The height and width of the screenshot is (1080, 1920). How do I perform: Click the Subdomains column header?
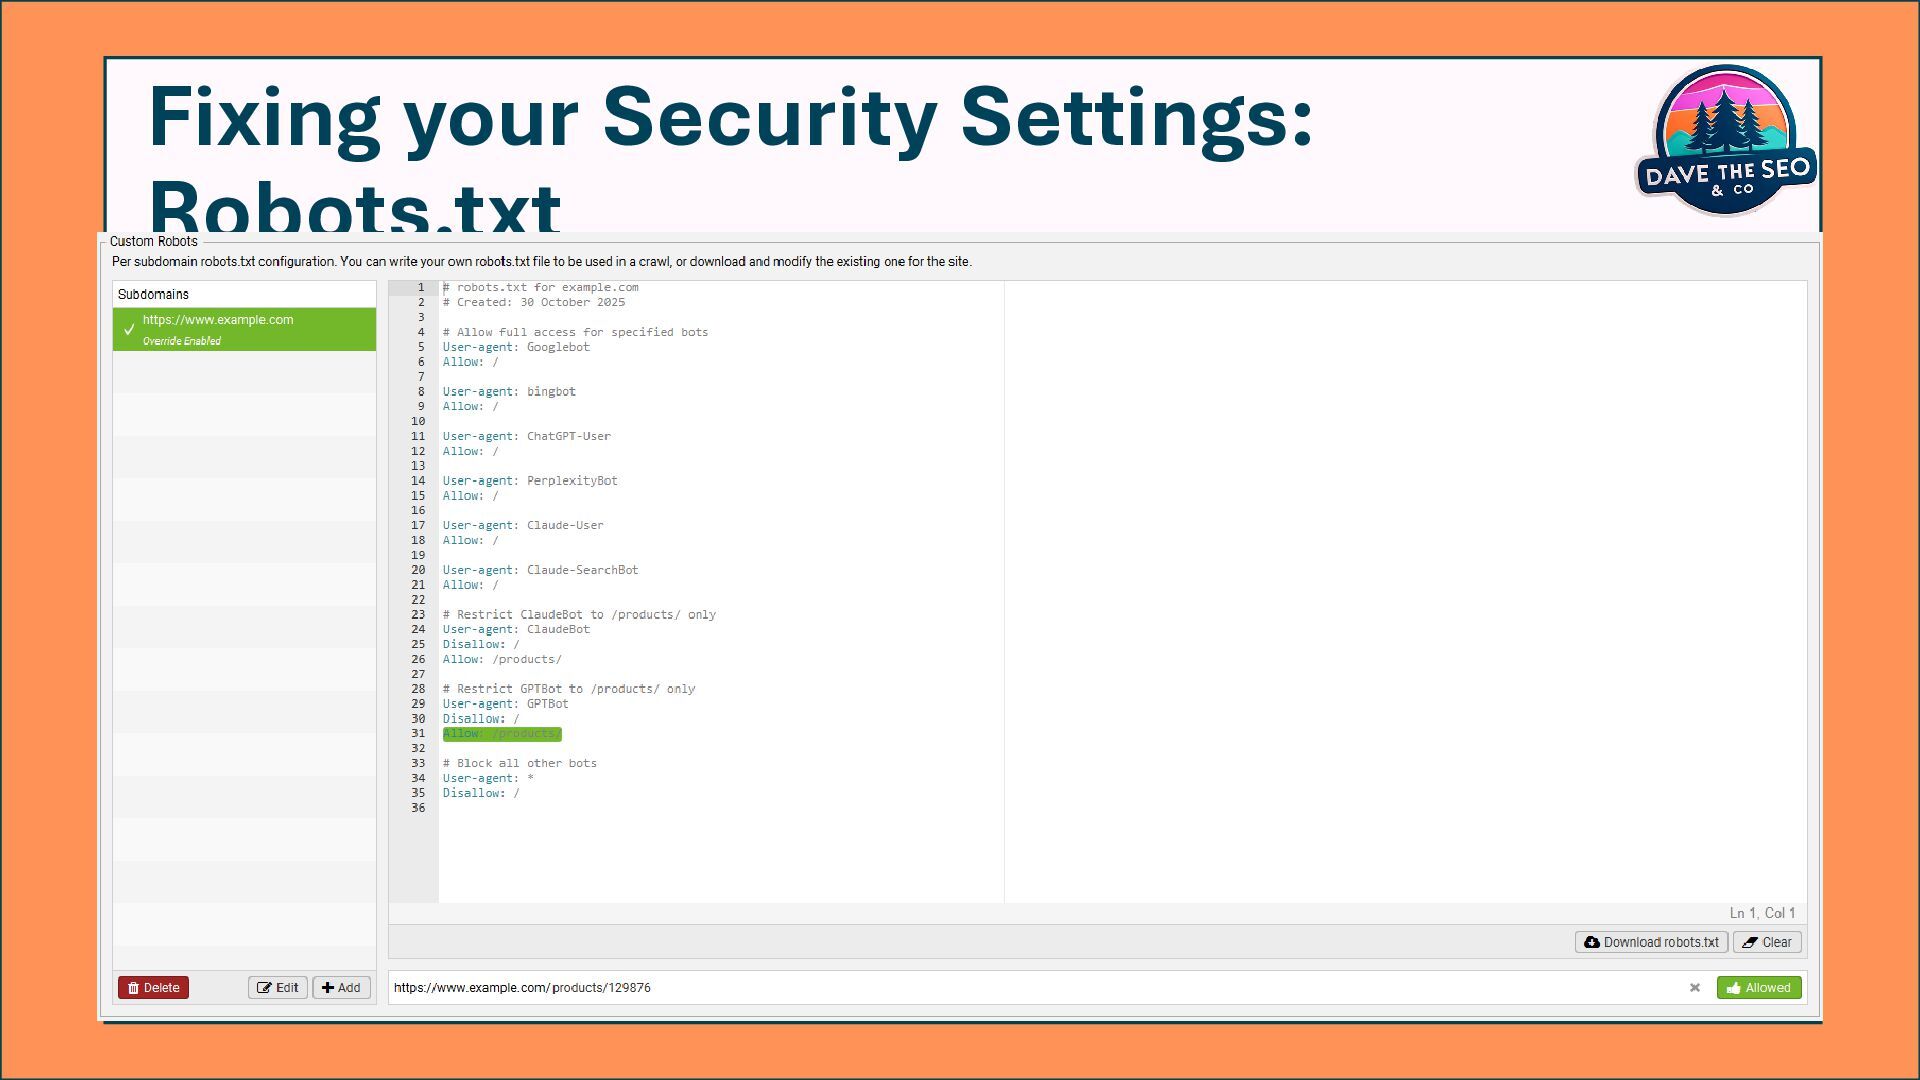(153, 294)
